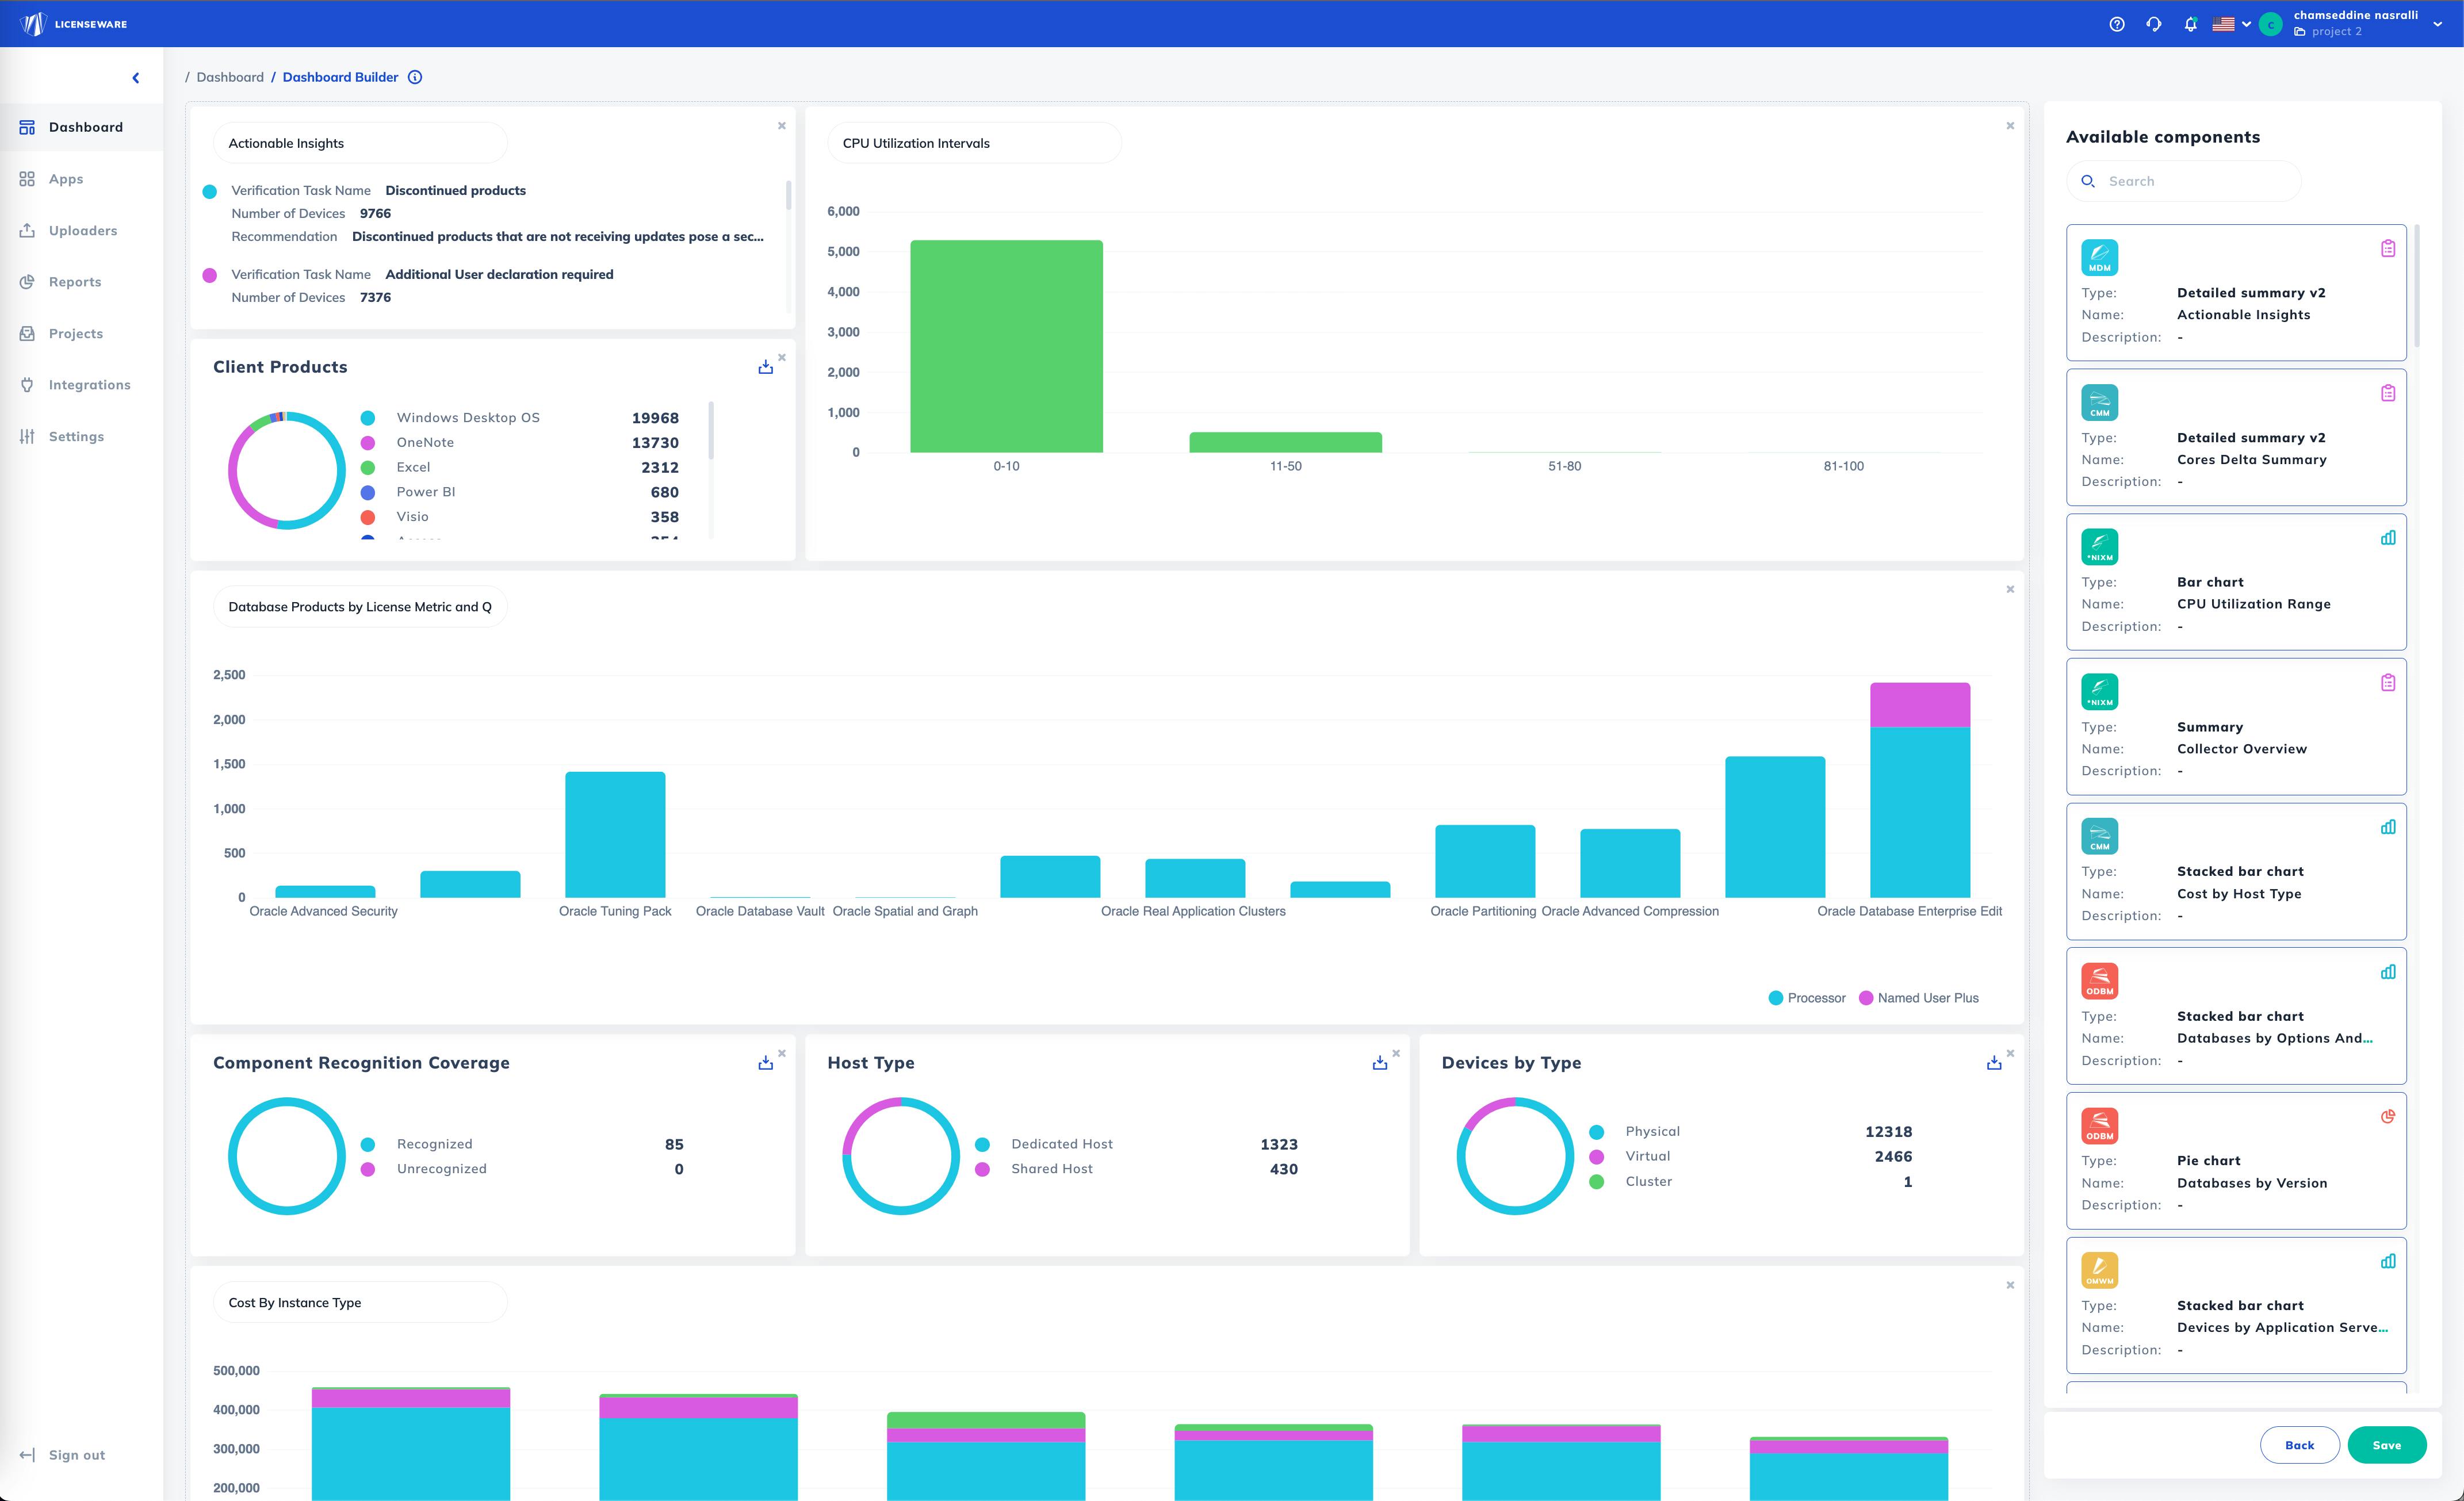The height and width of the screenshot is (1501, 2464).
Task: Click clipboard icon on Collector Overview card
Action: [2388, 682]
